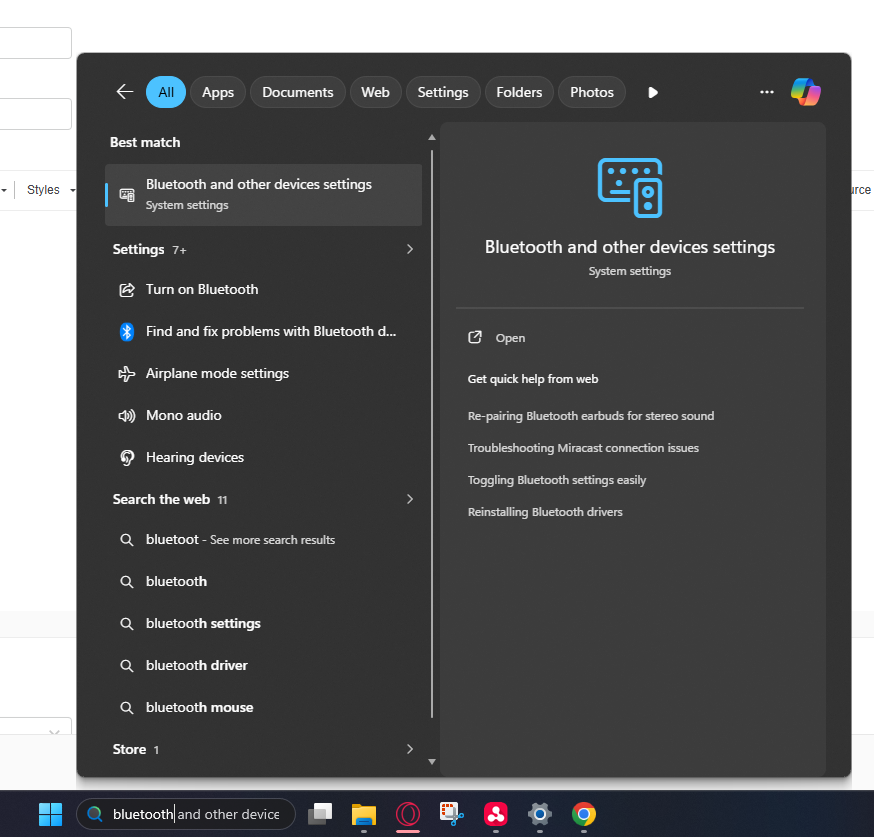Open Styles dropdown in background window
The width and height of the screenshot is (874, 837).
pyautogui.click(x=50, y=189)
